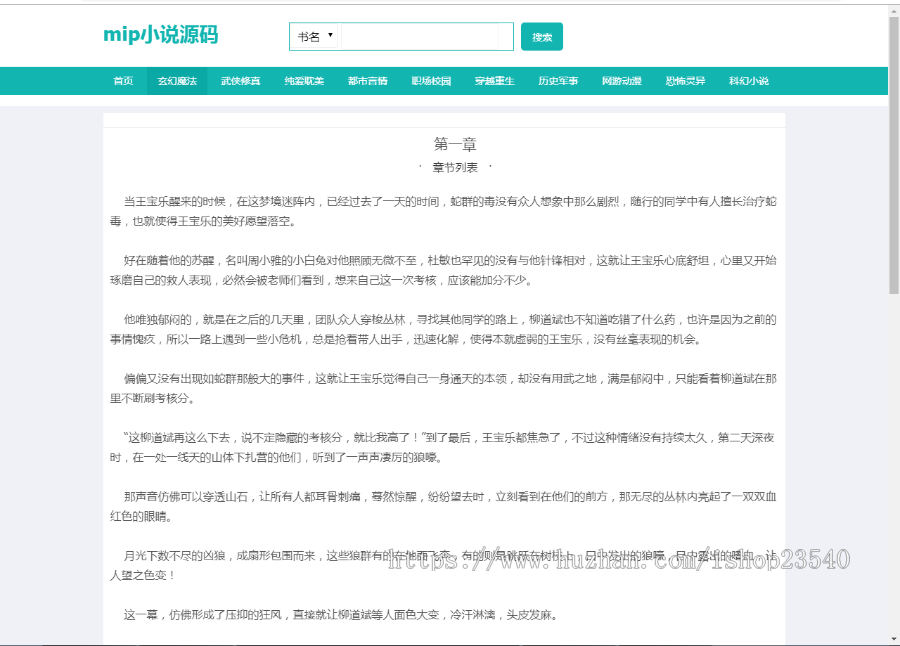Open the 穿越重生 category

pyautogui.click(x=494, y=81)
